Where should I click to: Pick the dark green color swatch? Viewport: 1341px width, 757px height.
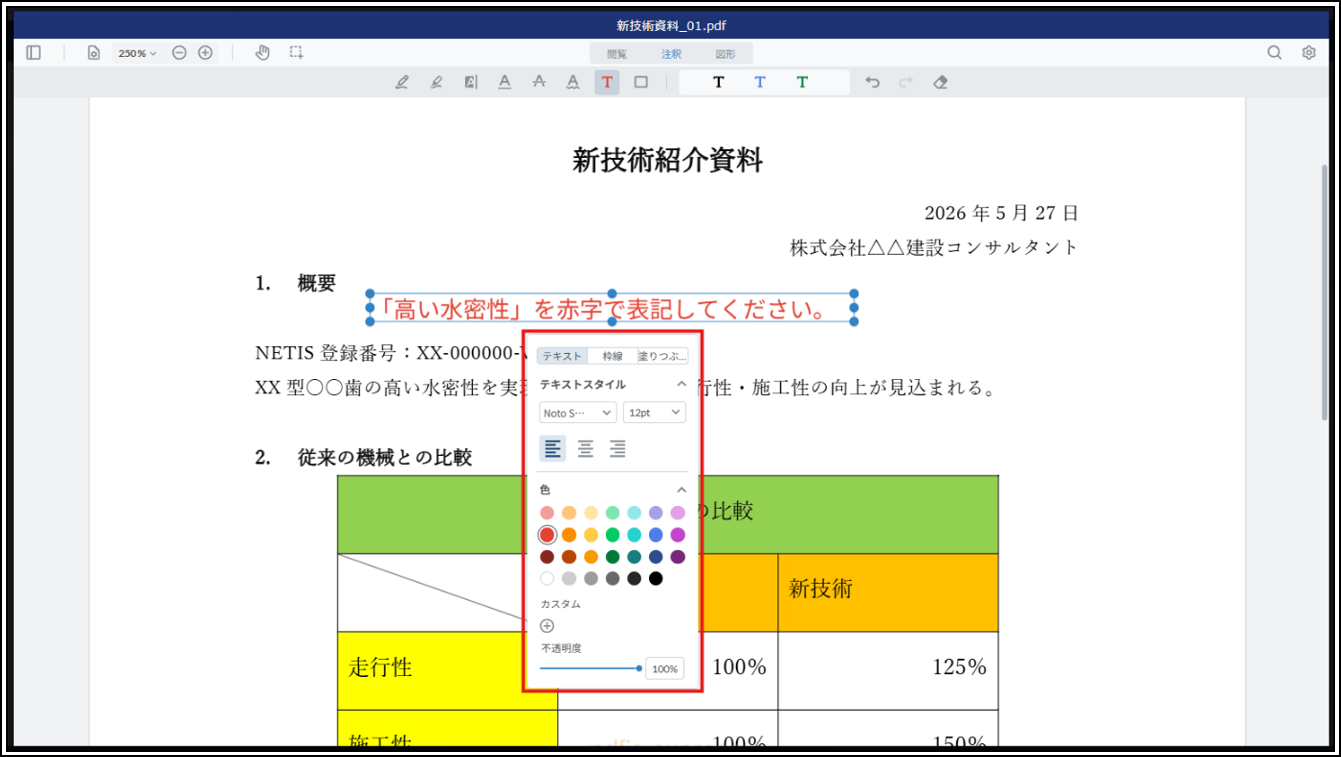(x=612, y=557)
